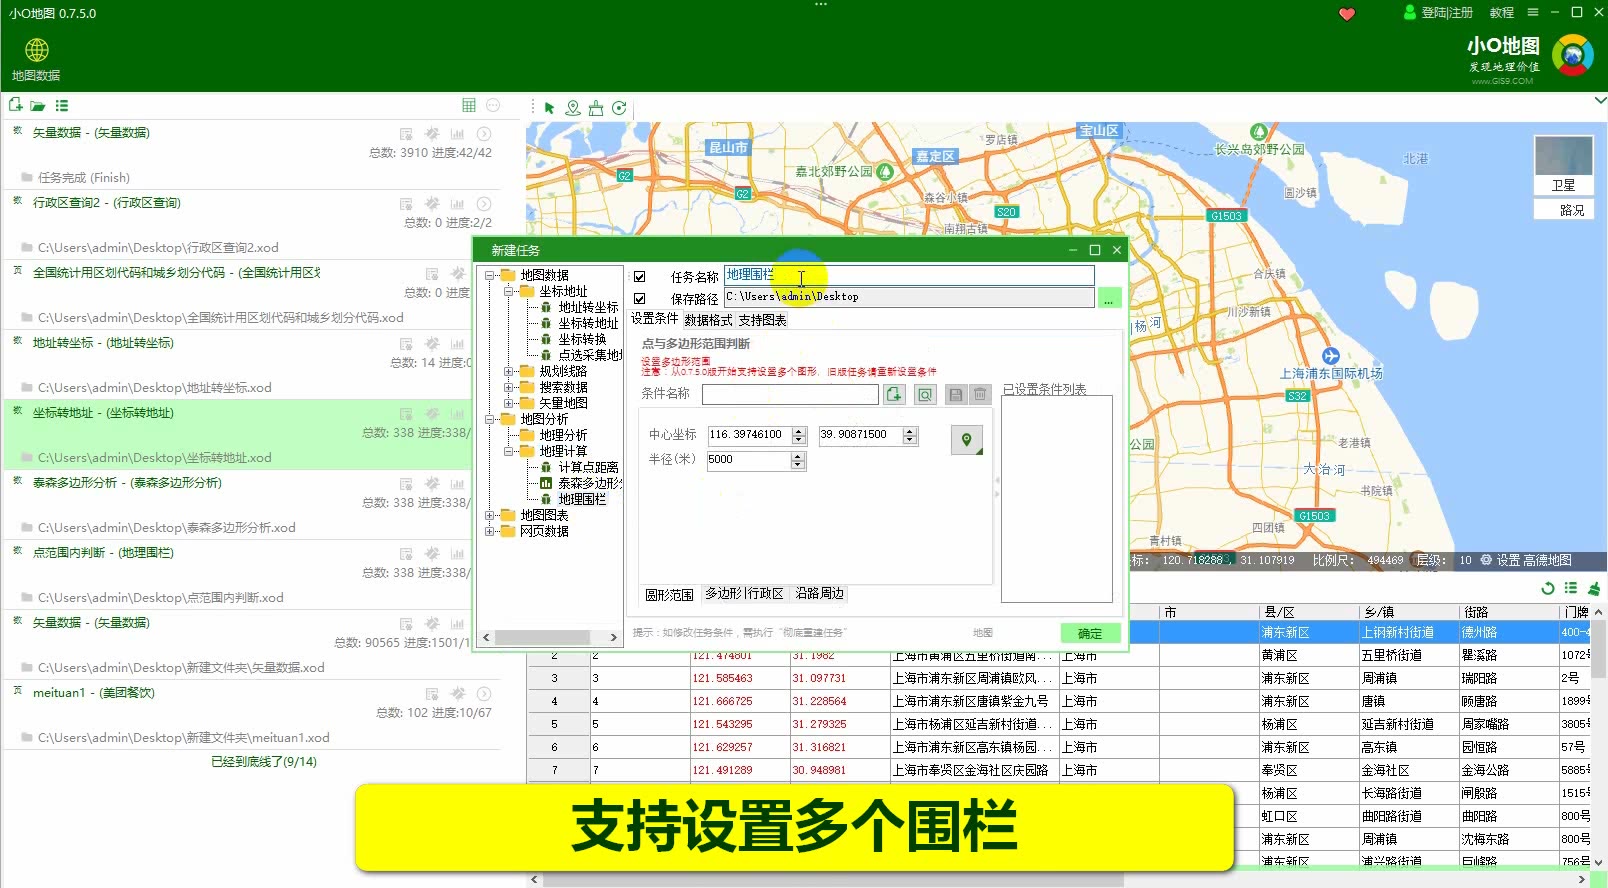The image size is (1608, 888).
Task: Click the circular more-options icon above task list
Action: click(493, 105)
